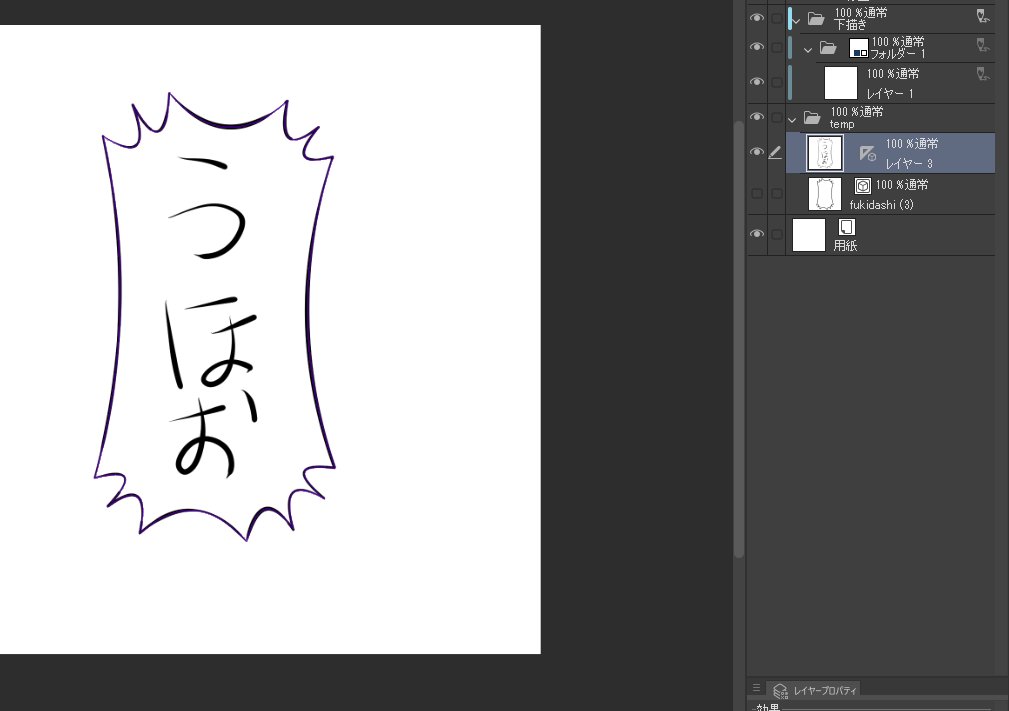
Task: Collapse the フォルダー 1 folder chevron
Action: pyautogui.click(x=808, y=50)
